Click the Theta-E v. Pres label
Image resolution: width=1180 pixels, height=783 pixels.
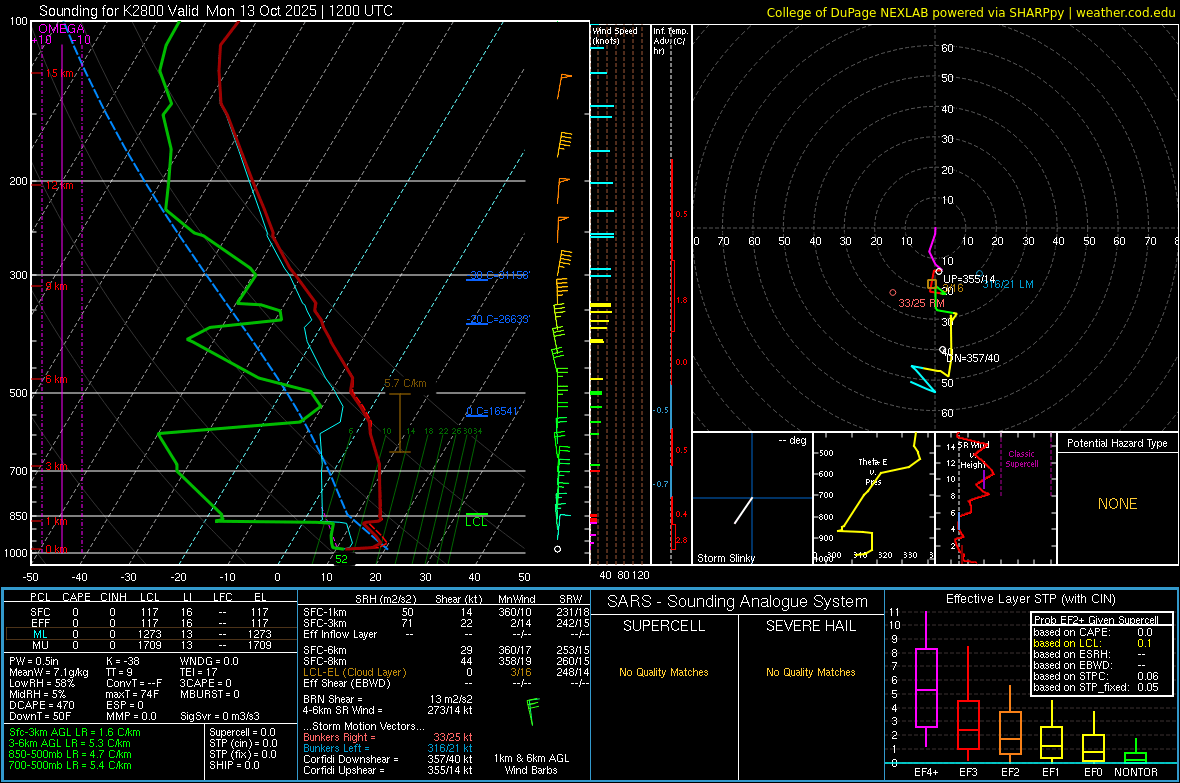click(x=873, y=471)
